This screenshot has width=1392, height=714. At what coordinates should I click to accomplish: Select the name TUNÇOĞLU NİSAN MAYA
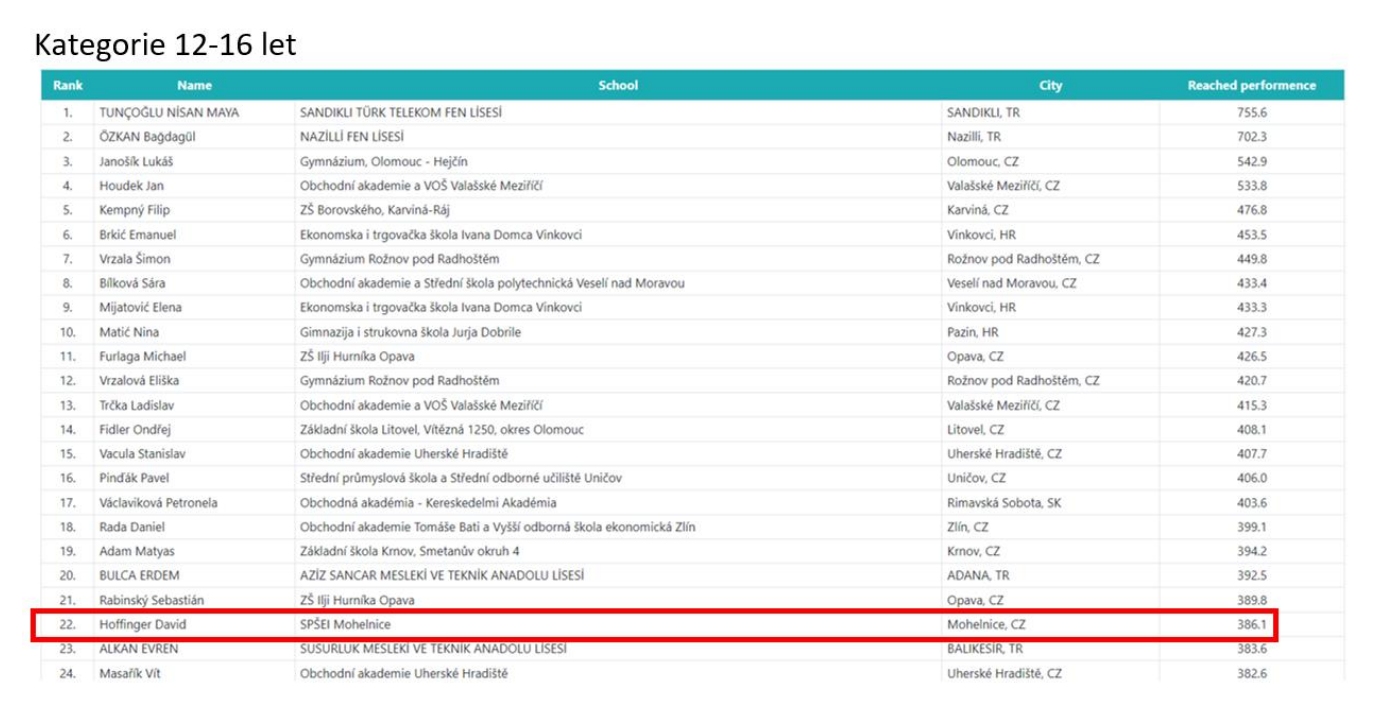pos(169,113)
